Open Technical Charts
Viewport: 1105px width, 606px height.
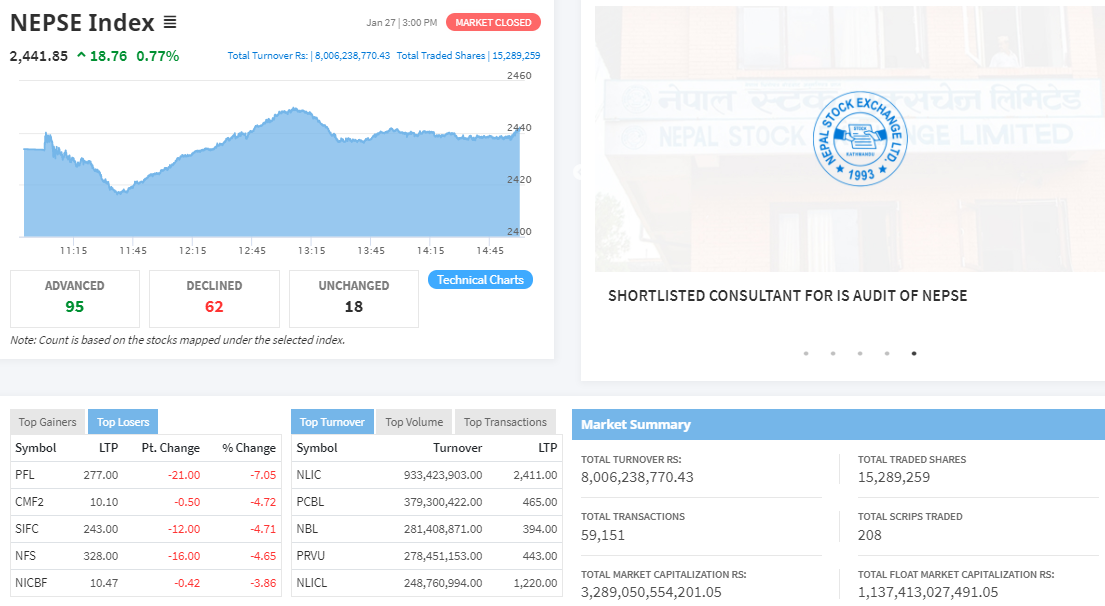pyautogui.click(x=480, y=280)
